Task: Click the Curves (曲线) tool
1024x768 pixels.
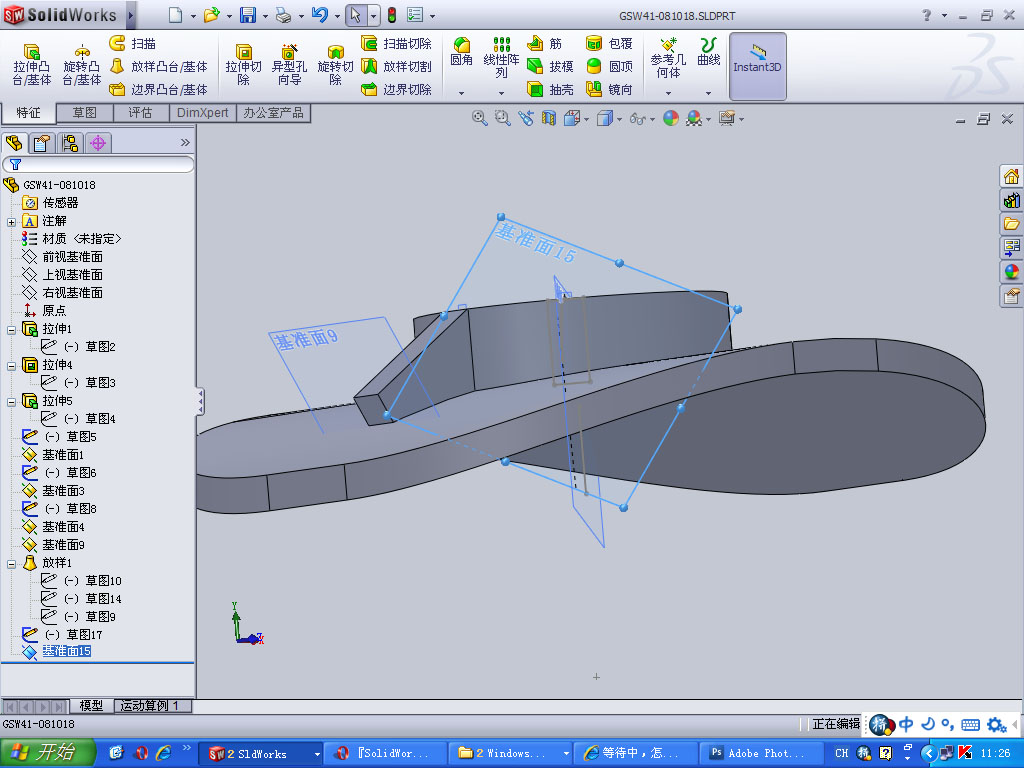Action: tap(709, 52)
